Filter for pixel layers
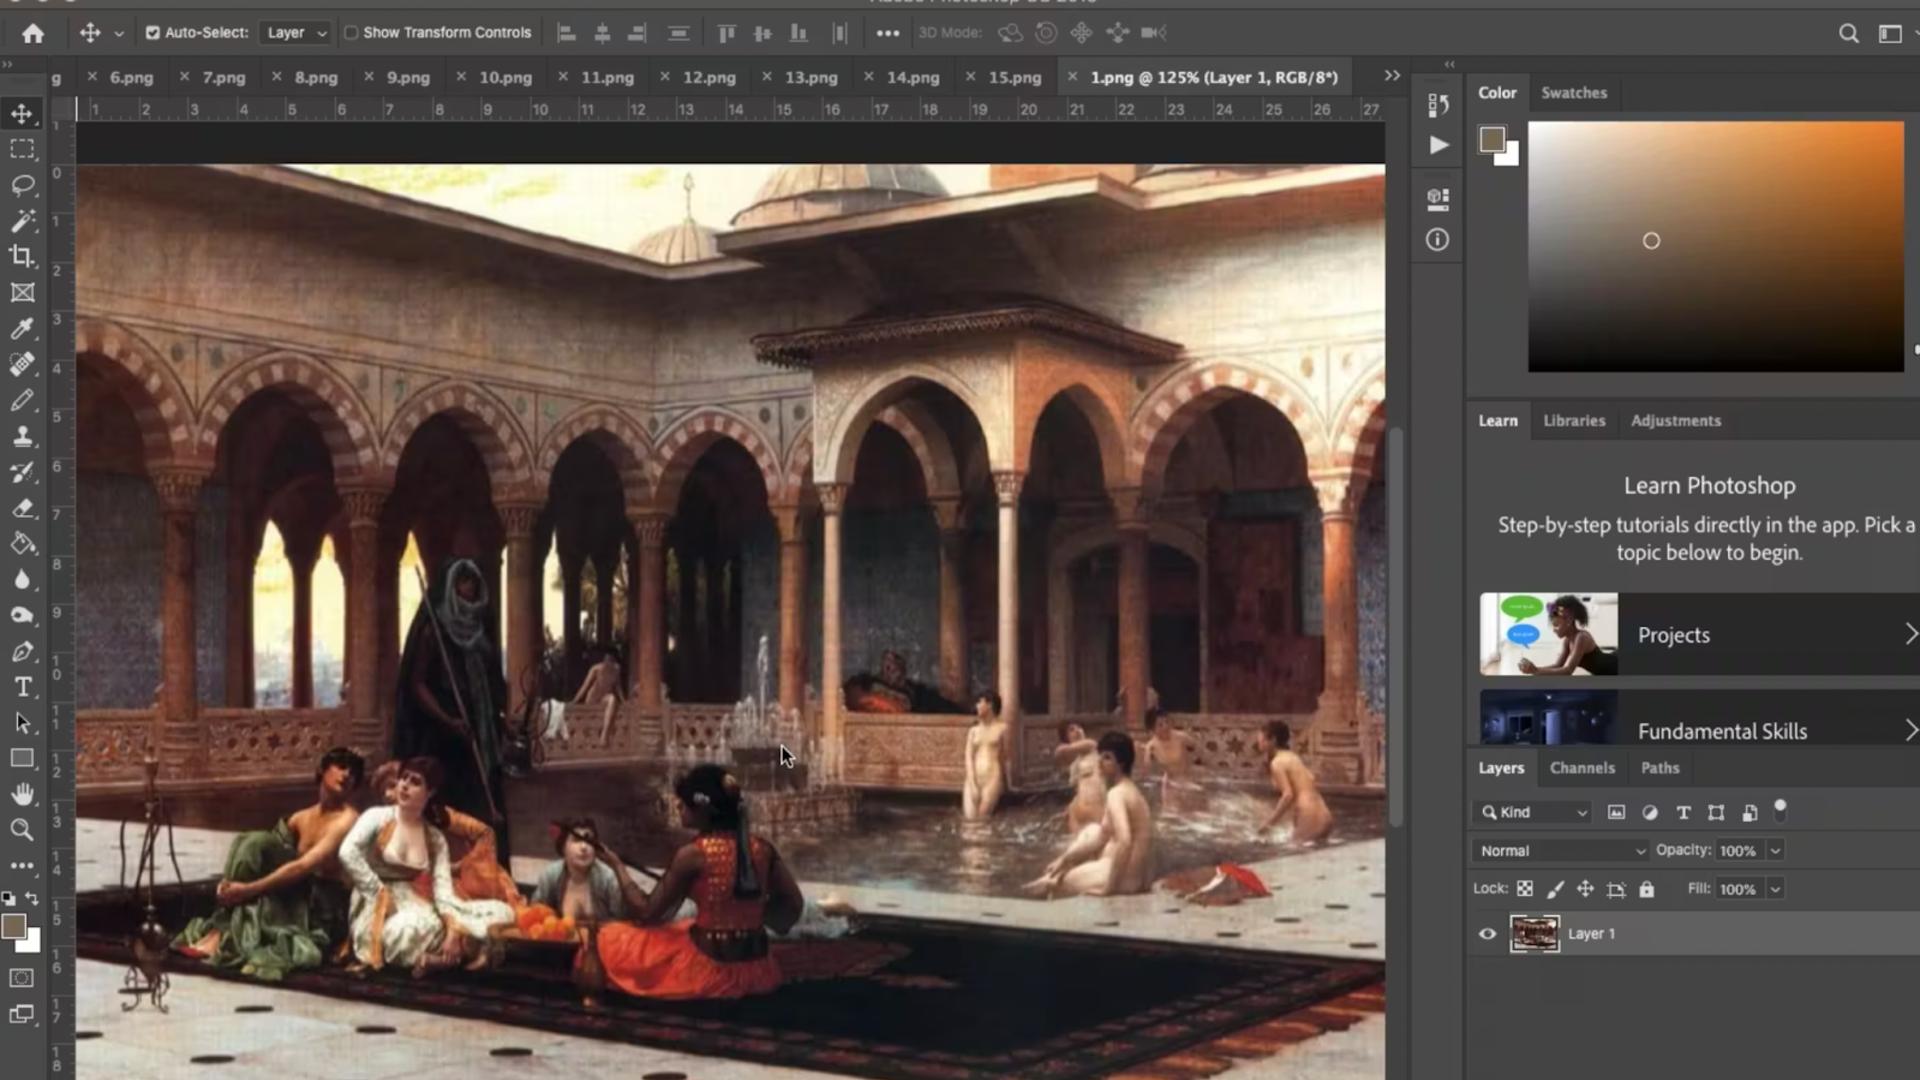Image resolution: width=1920 pixels, height=1080 pixels. click(1616, 813)
